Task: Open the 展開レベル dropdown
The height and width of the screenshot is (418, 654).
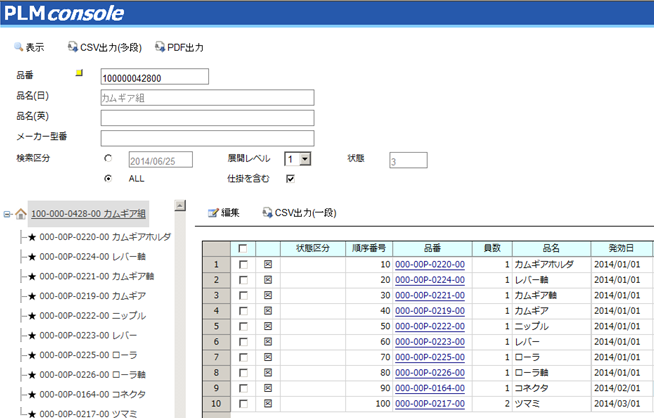Action: click(x=305, y=159)
